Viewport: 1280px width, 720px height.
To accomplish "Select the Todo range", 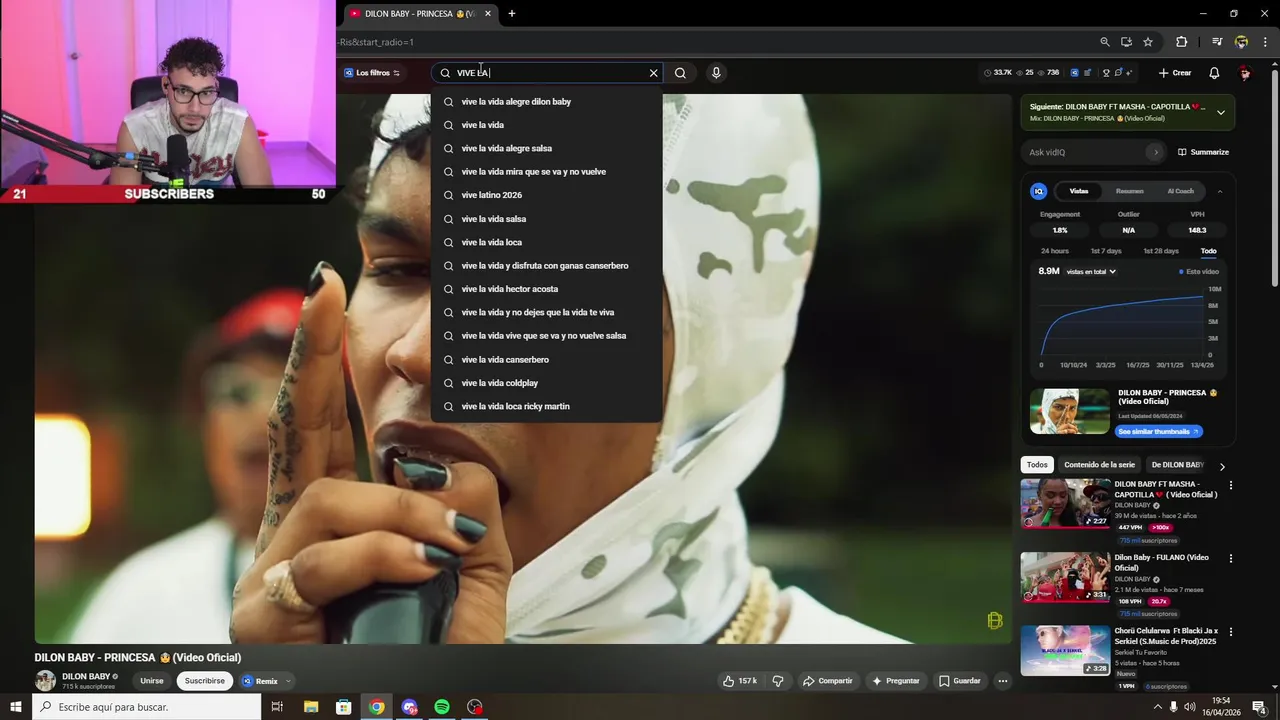I will [1208, 251].
